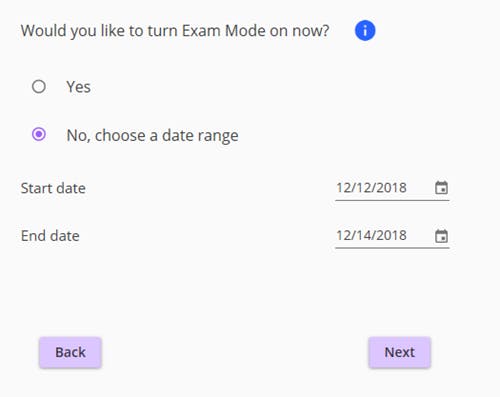Turn Exam Mode on now via Yes
The width and height of the screenshot is (500, 397).
(x=39, y=87)
